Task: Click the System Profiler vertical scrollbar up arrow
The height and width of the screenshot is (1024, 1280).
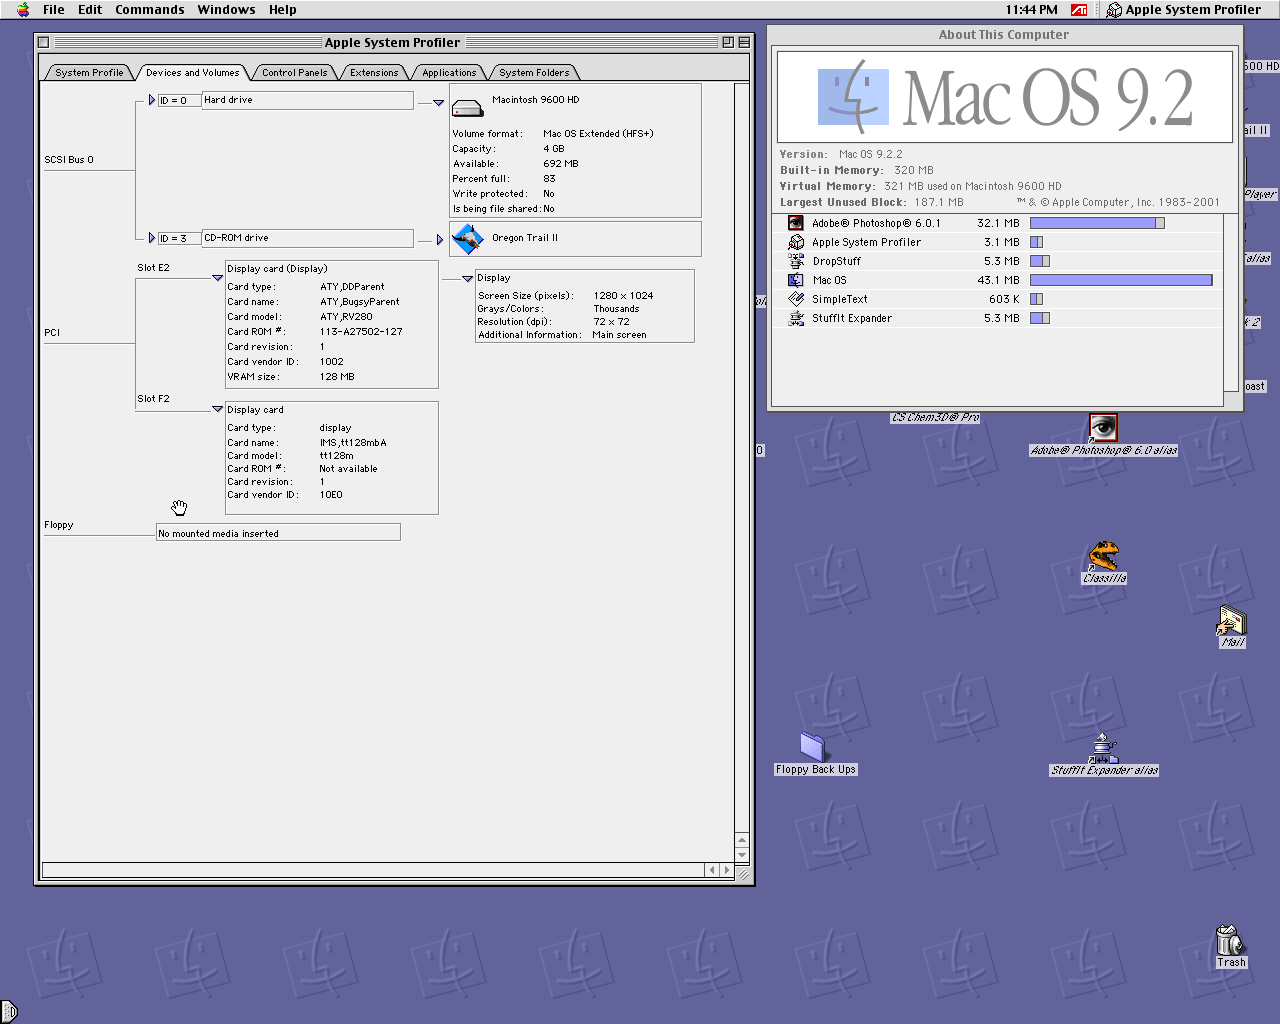Action: click(742, 841)
